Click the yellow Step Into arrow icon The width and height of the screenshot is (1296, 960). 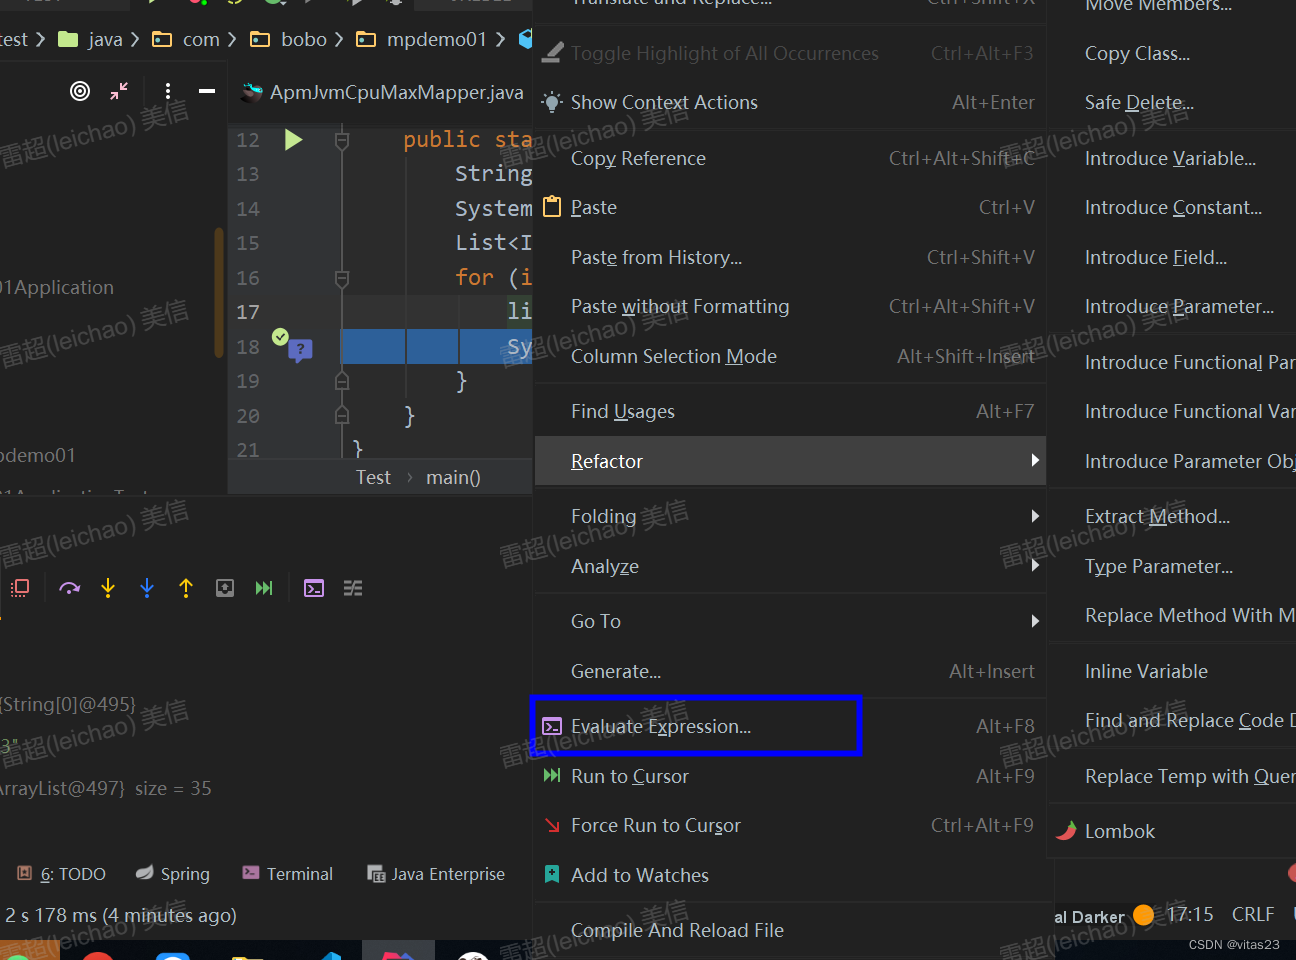(x=108, y=588)
